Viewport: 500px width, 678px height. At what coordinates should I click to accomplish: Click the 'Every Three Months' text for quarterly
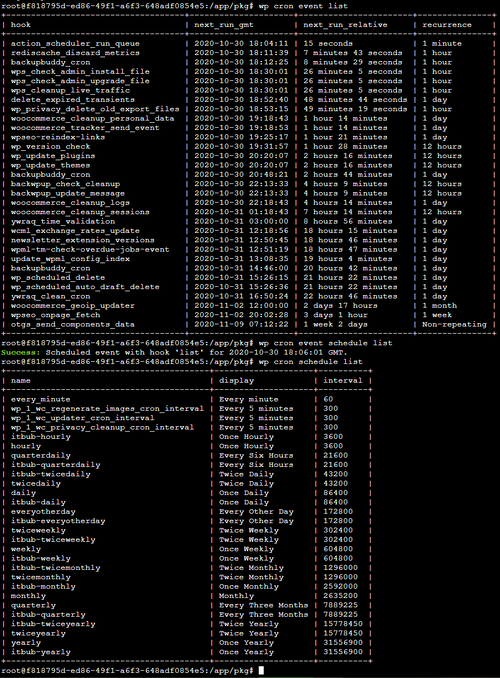[263, 605]
